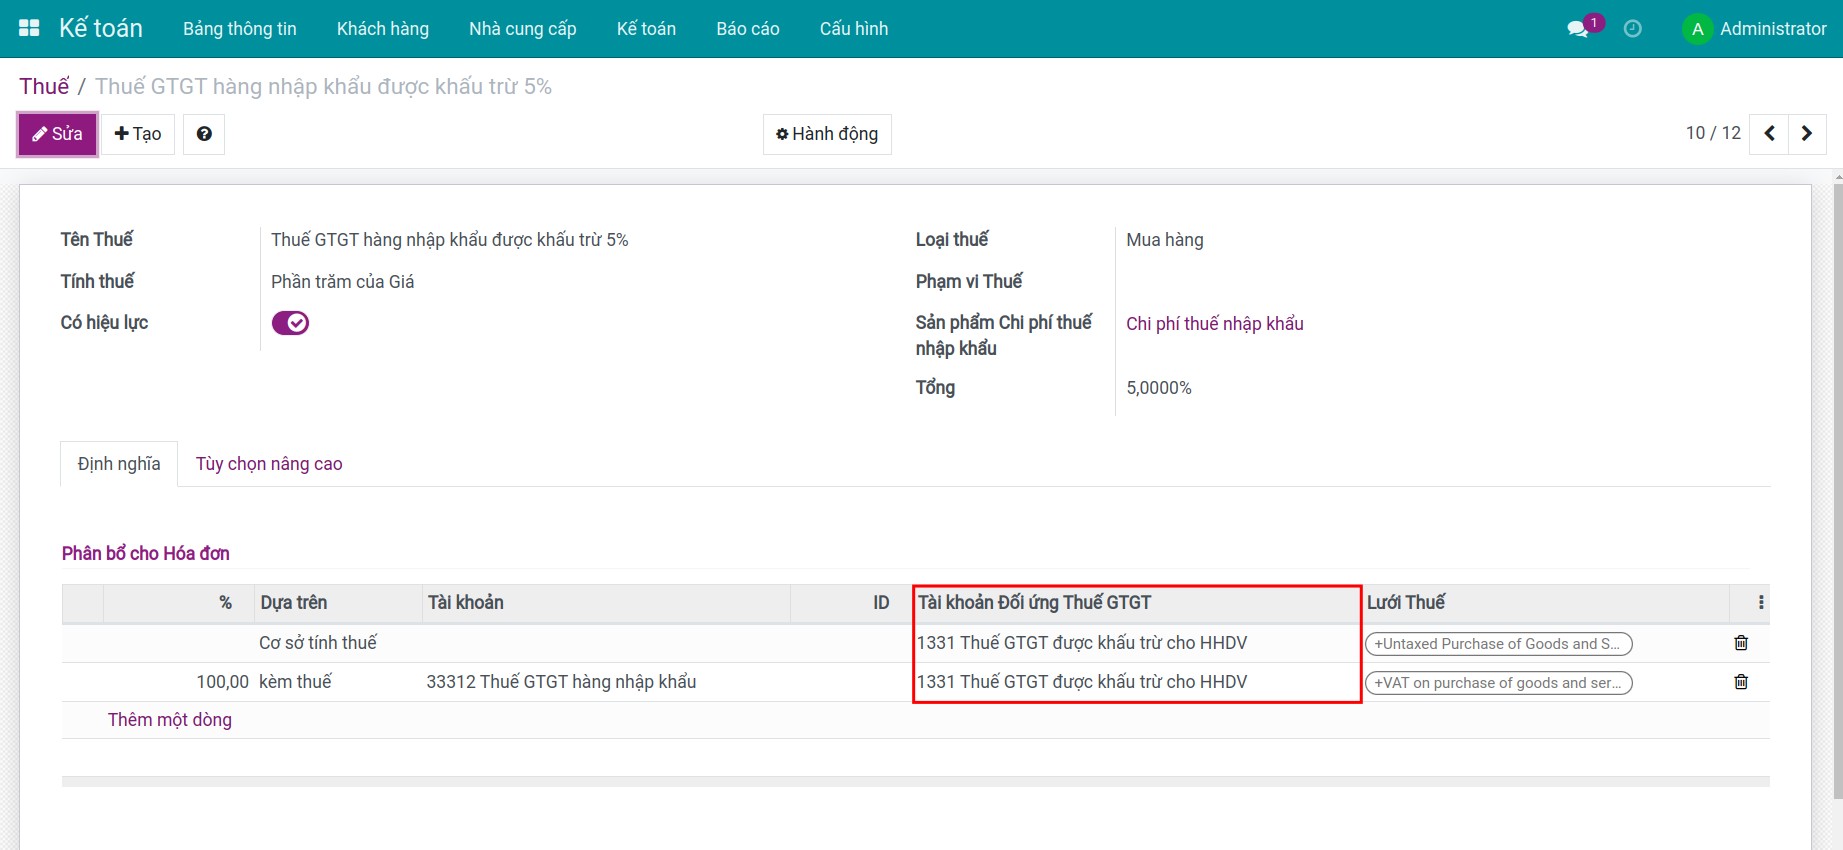Open the Cấu hình menu
Screen dimensions: 1843x850
[x=853, y=29]
